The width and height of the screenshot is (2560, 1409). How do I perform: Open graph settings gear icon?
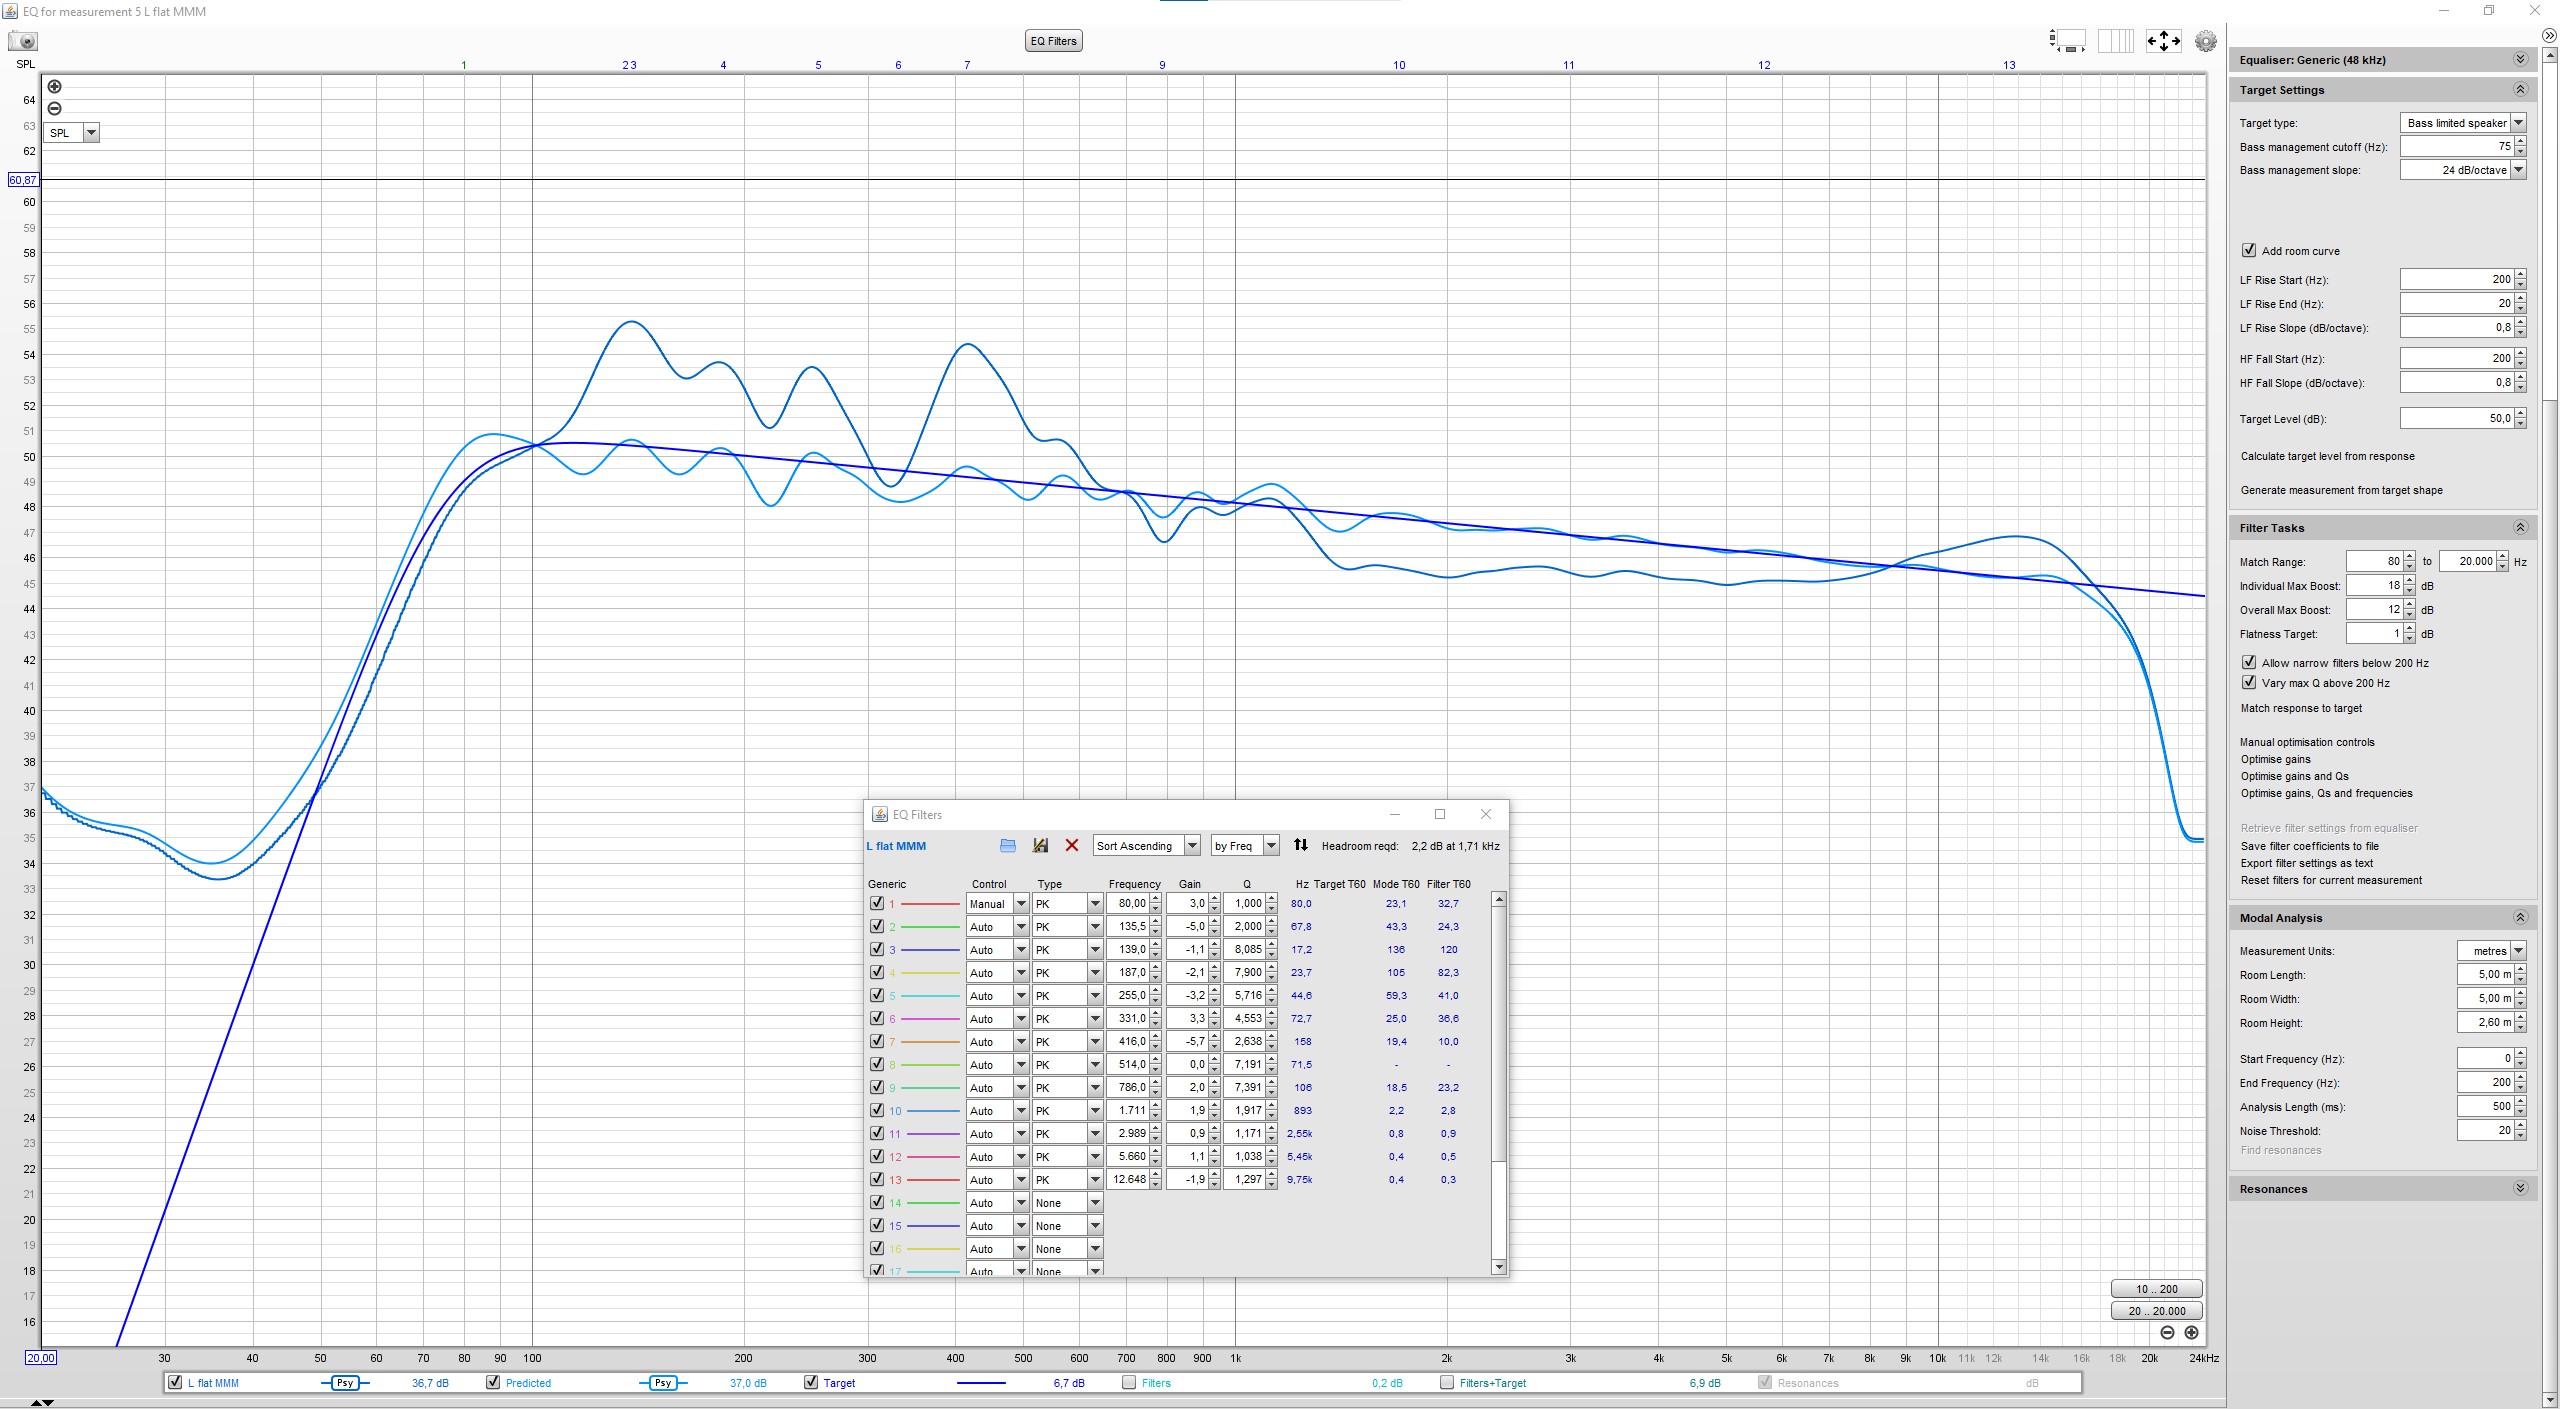(x=2205, y=41)
